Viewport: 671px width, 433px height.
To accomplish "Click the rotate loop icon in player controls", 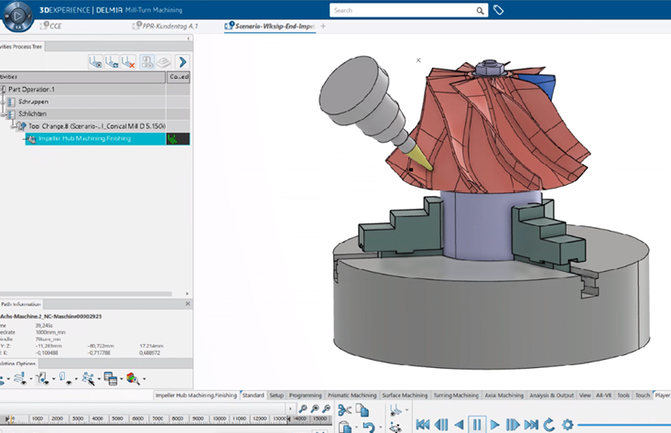I will [549, 425].
